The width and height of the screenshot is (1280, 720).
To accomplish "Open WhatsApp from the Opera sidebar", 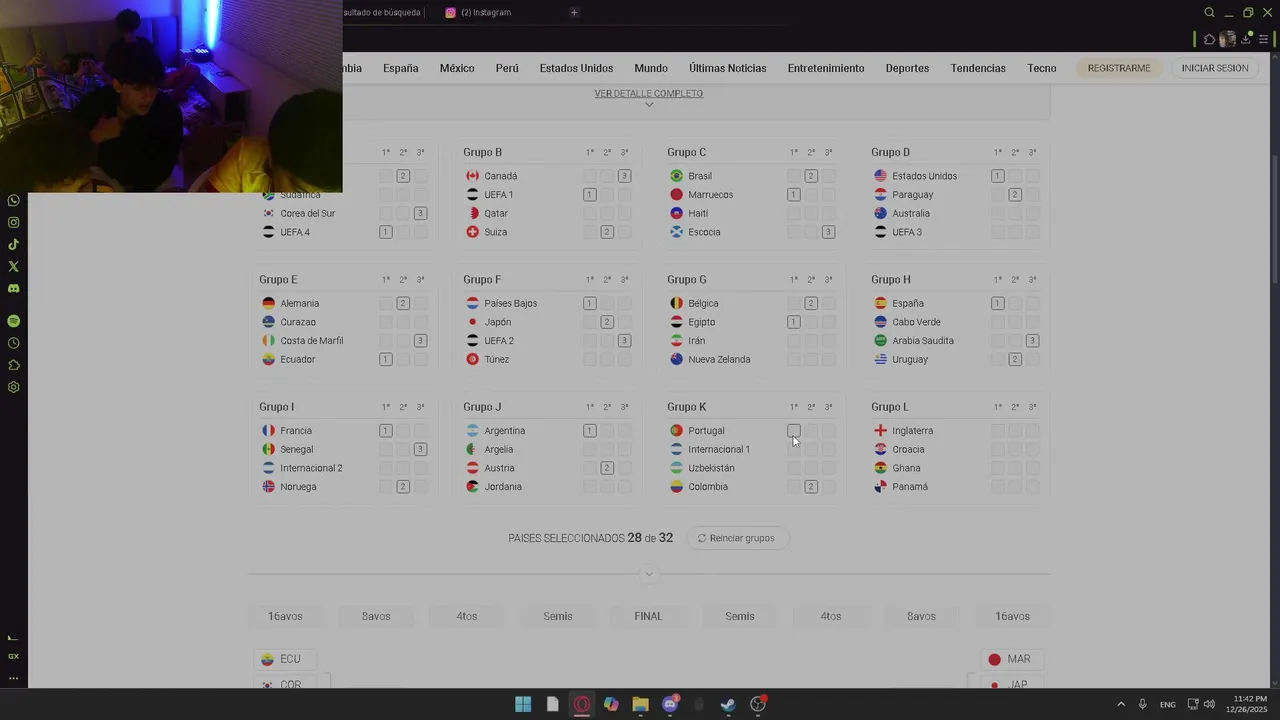I will click(13, 201).
